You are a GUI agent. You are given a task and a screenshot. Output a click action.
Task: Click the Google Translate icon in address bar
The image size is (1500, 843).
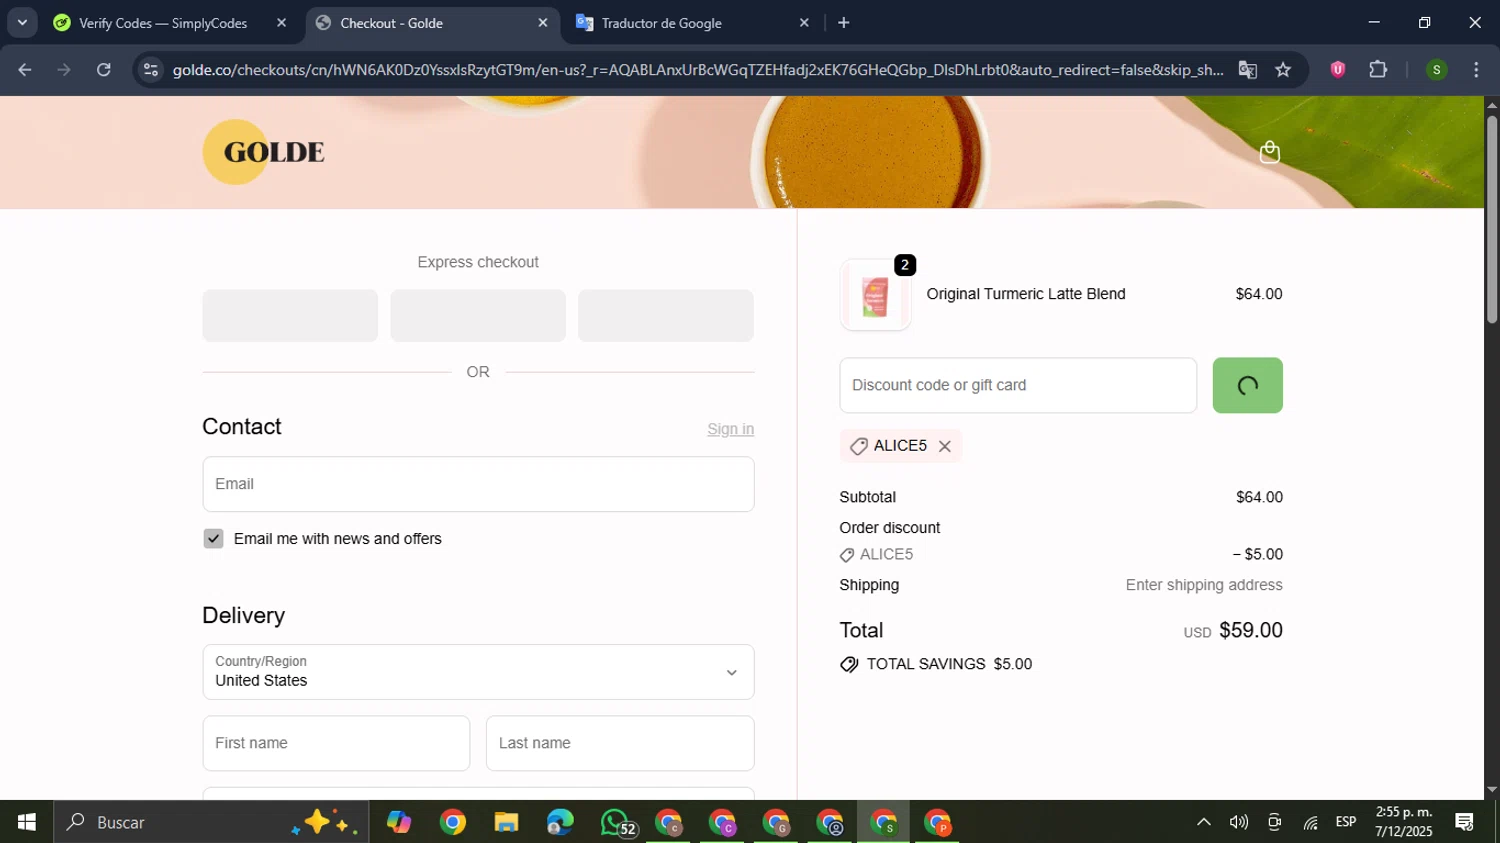[1247, 70]
